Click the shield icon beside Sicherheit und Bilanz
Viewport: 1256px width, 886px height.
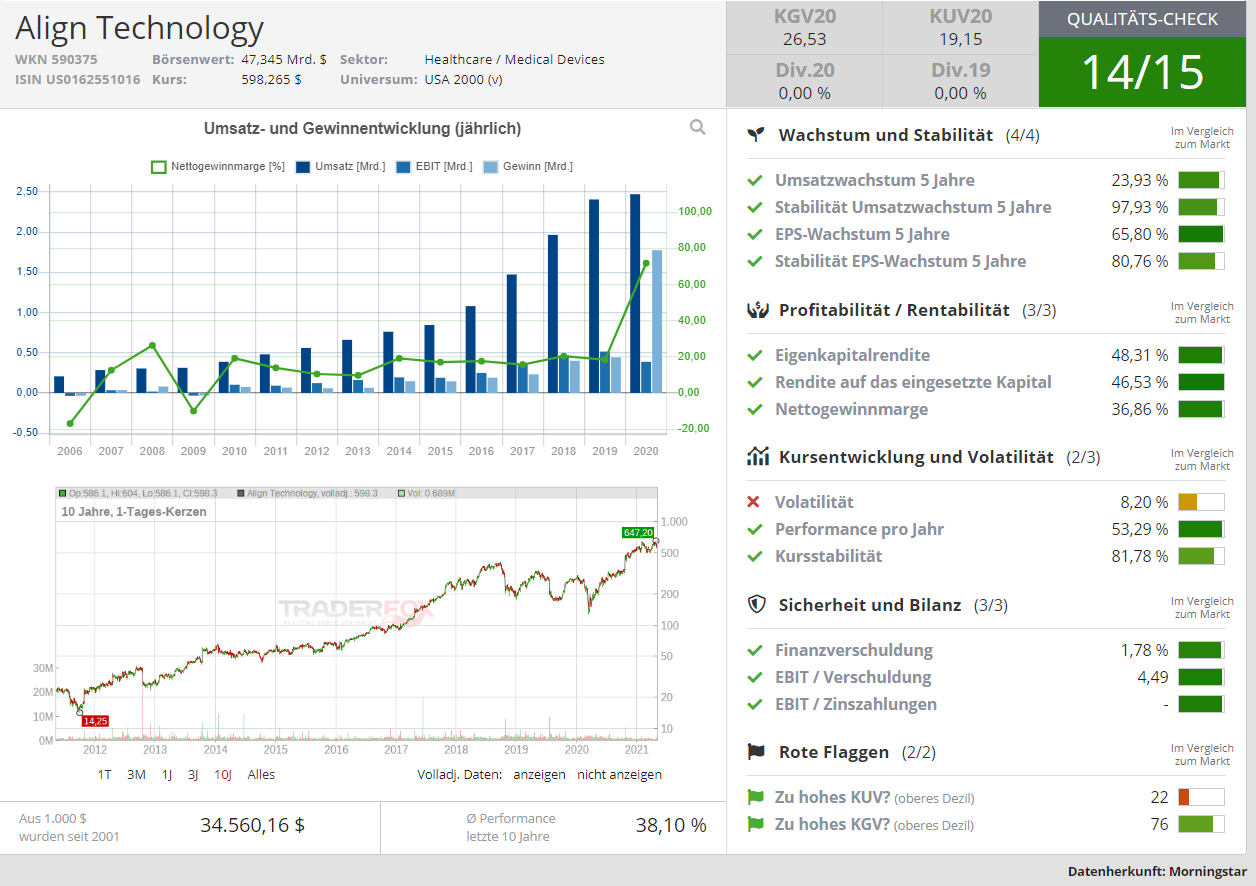point(758,605)
